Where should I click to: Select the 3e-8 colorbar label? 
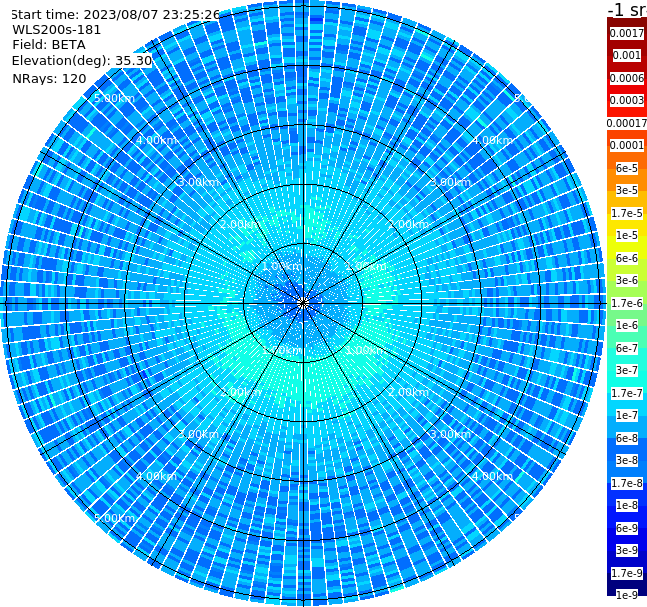point(627,460)
